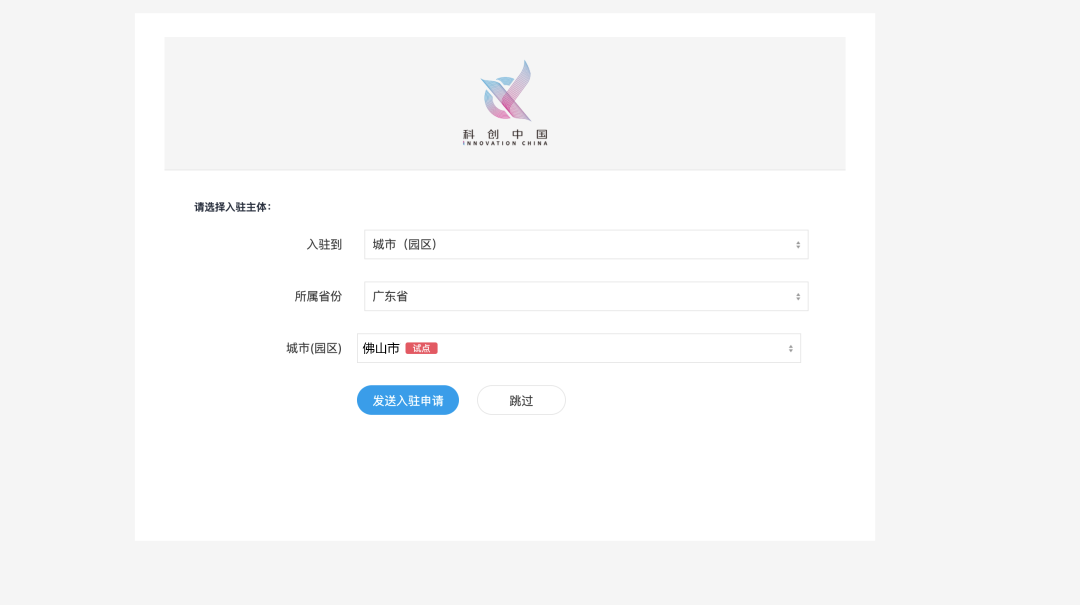Click the stepper arrows in the 城市(园区) field

pos(790,347)
